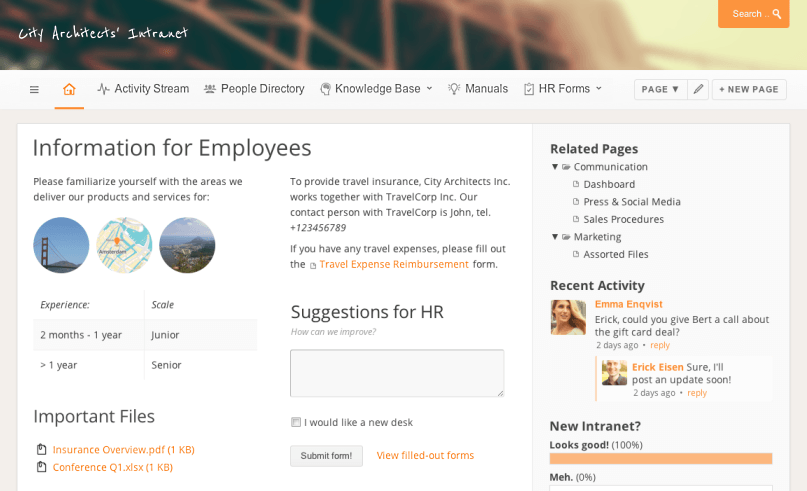Click the Submit form! button
The image size is (807, 491).
pos(326,455)
